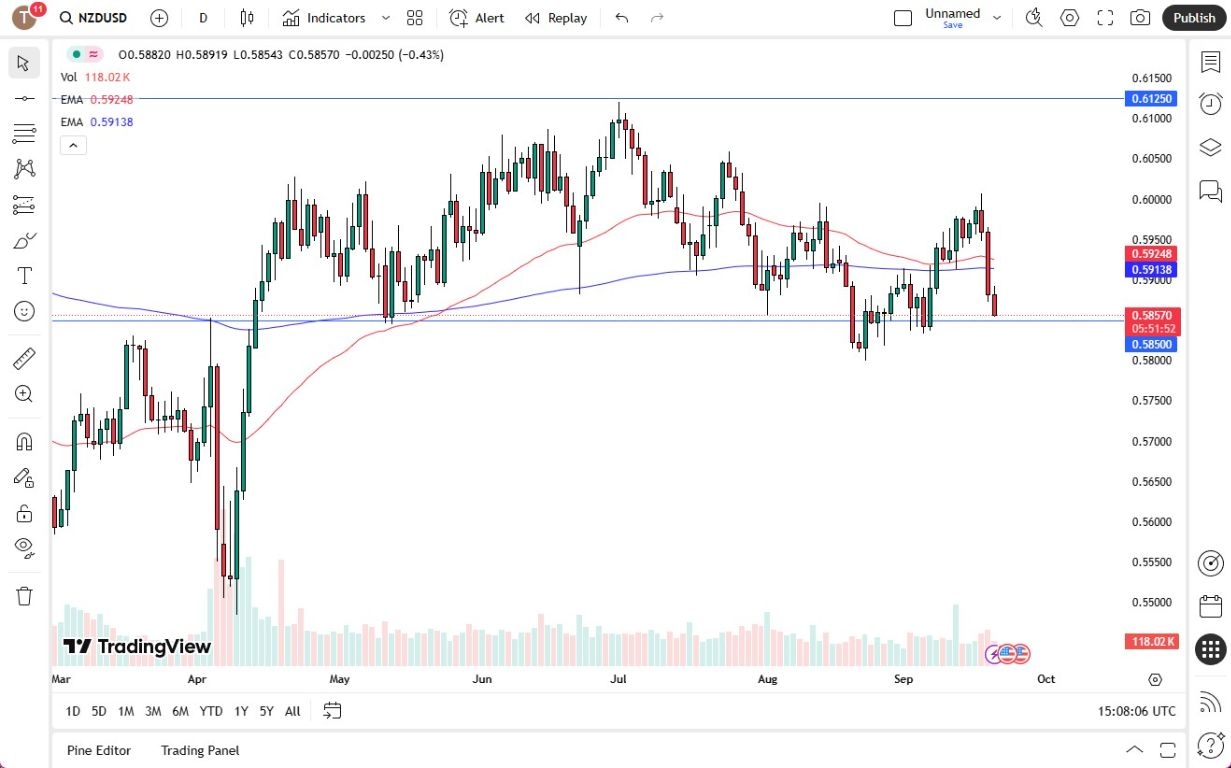The height and width of the screenshot is (768, 1231).
Task: Select the trend line drawing tool
Action: (x=24, y=98)
